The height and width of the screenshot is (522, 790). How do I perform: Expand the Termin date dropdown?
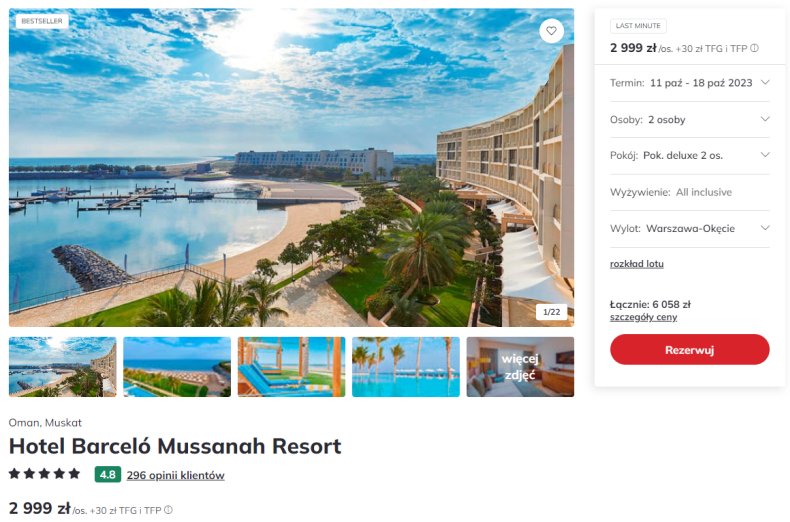click(690, 83)
